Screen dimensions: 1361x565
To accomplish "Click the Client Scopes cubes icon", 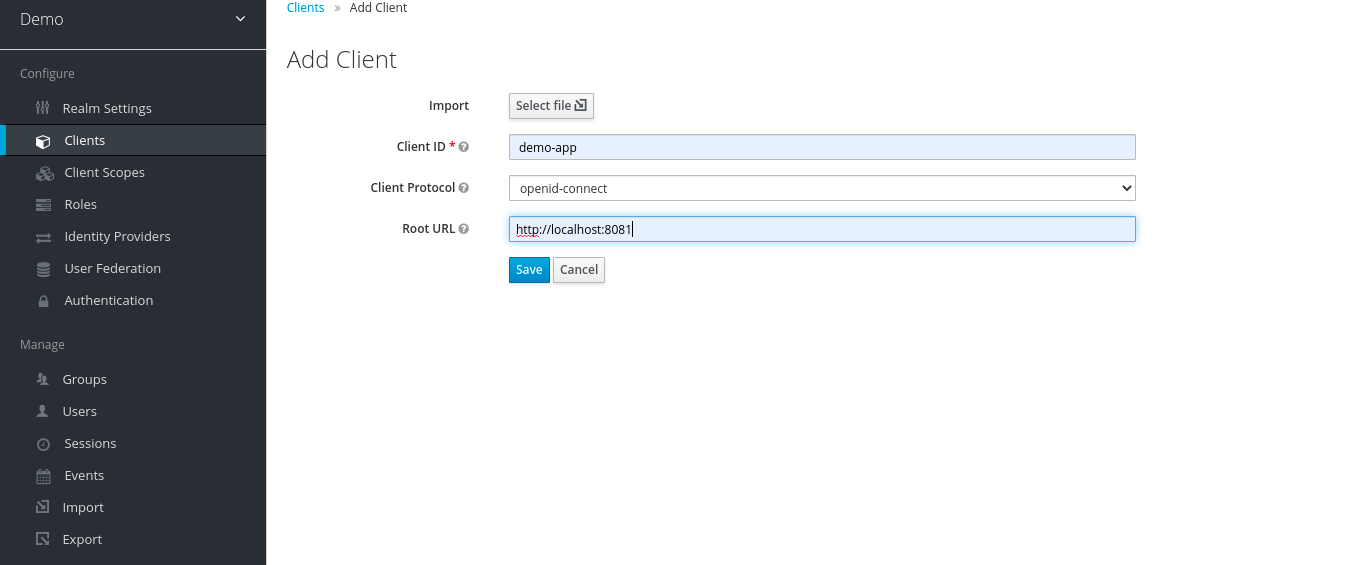I will pyautogui.click(x=44, y=173).
